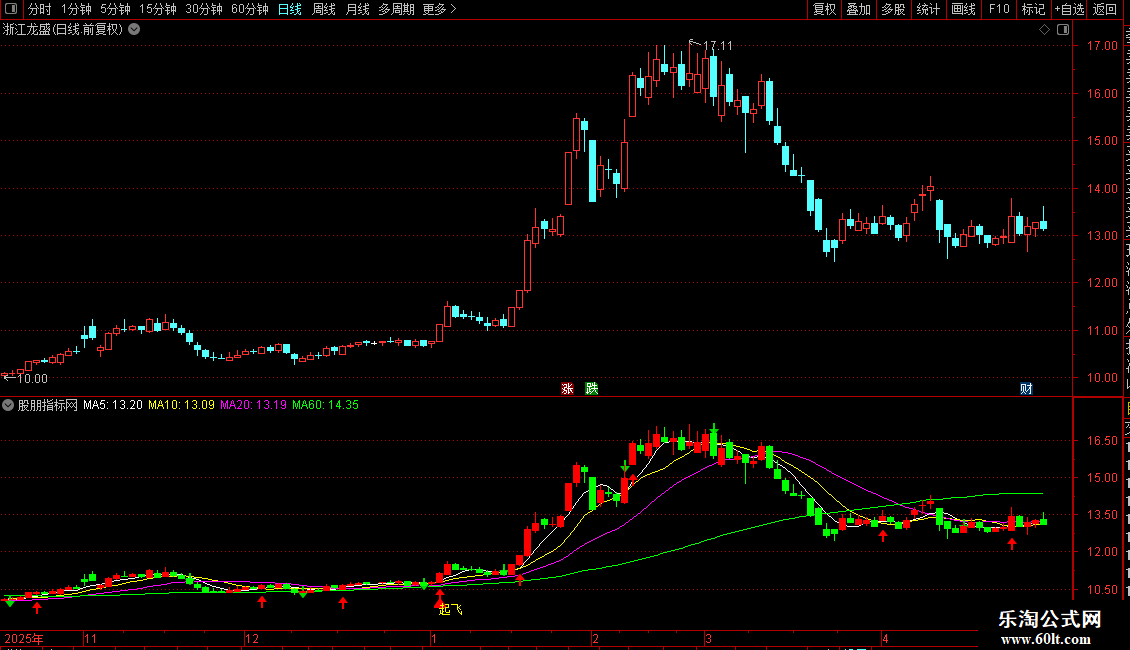This screenshot has height=650, width=1130.
Task: Select the 30分钟 period tab
Action: point(203,9)
